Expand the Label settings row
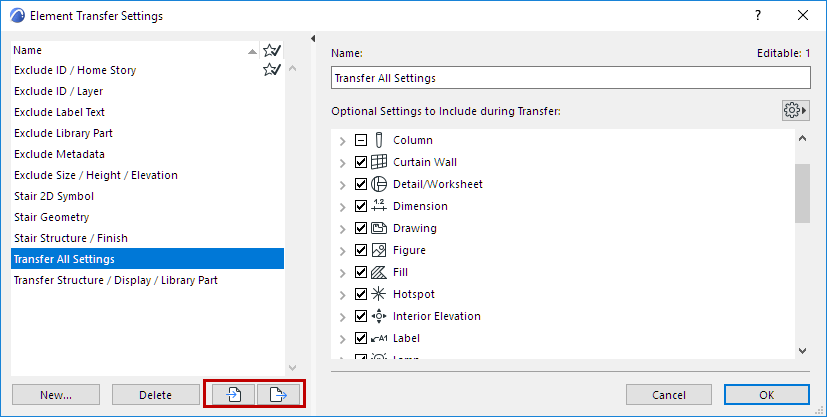Screen dimensions: 827x417 [x=344, y=338]
